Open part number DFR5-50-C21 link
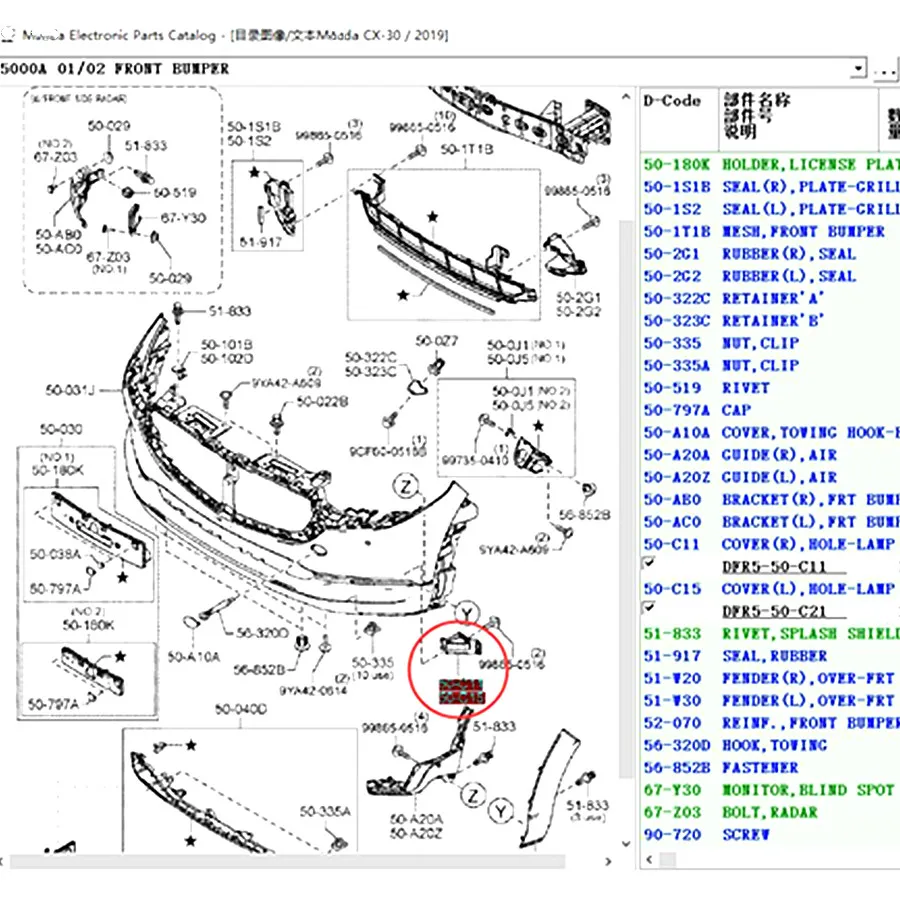900x900 pixels. (x=774, y=611)
